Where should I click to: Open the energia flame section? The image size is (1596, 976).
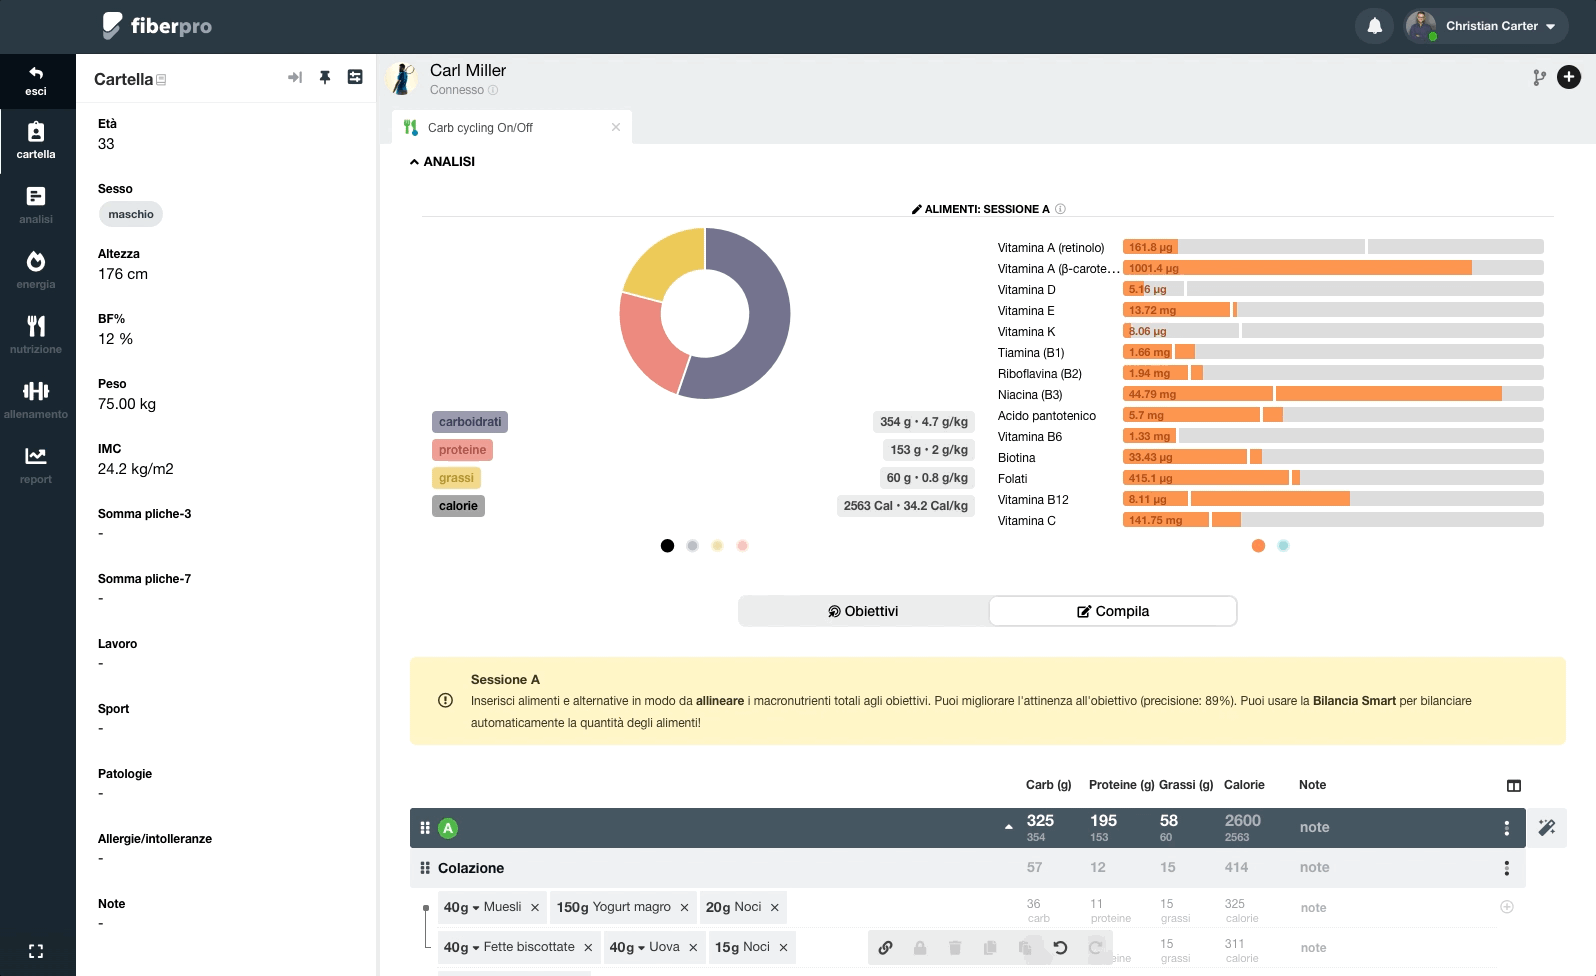(x=36, y=269)
